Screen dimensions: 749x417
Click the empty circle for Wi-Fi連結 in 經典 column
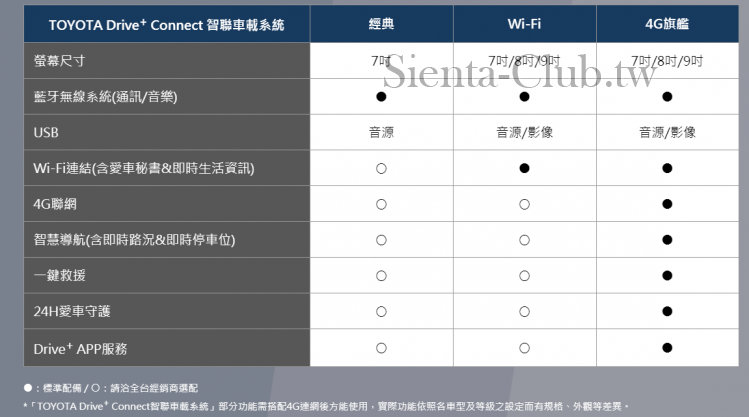coord(381,168)
